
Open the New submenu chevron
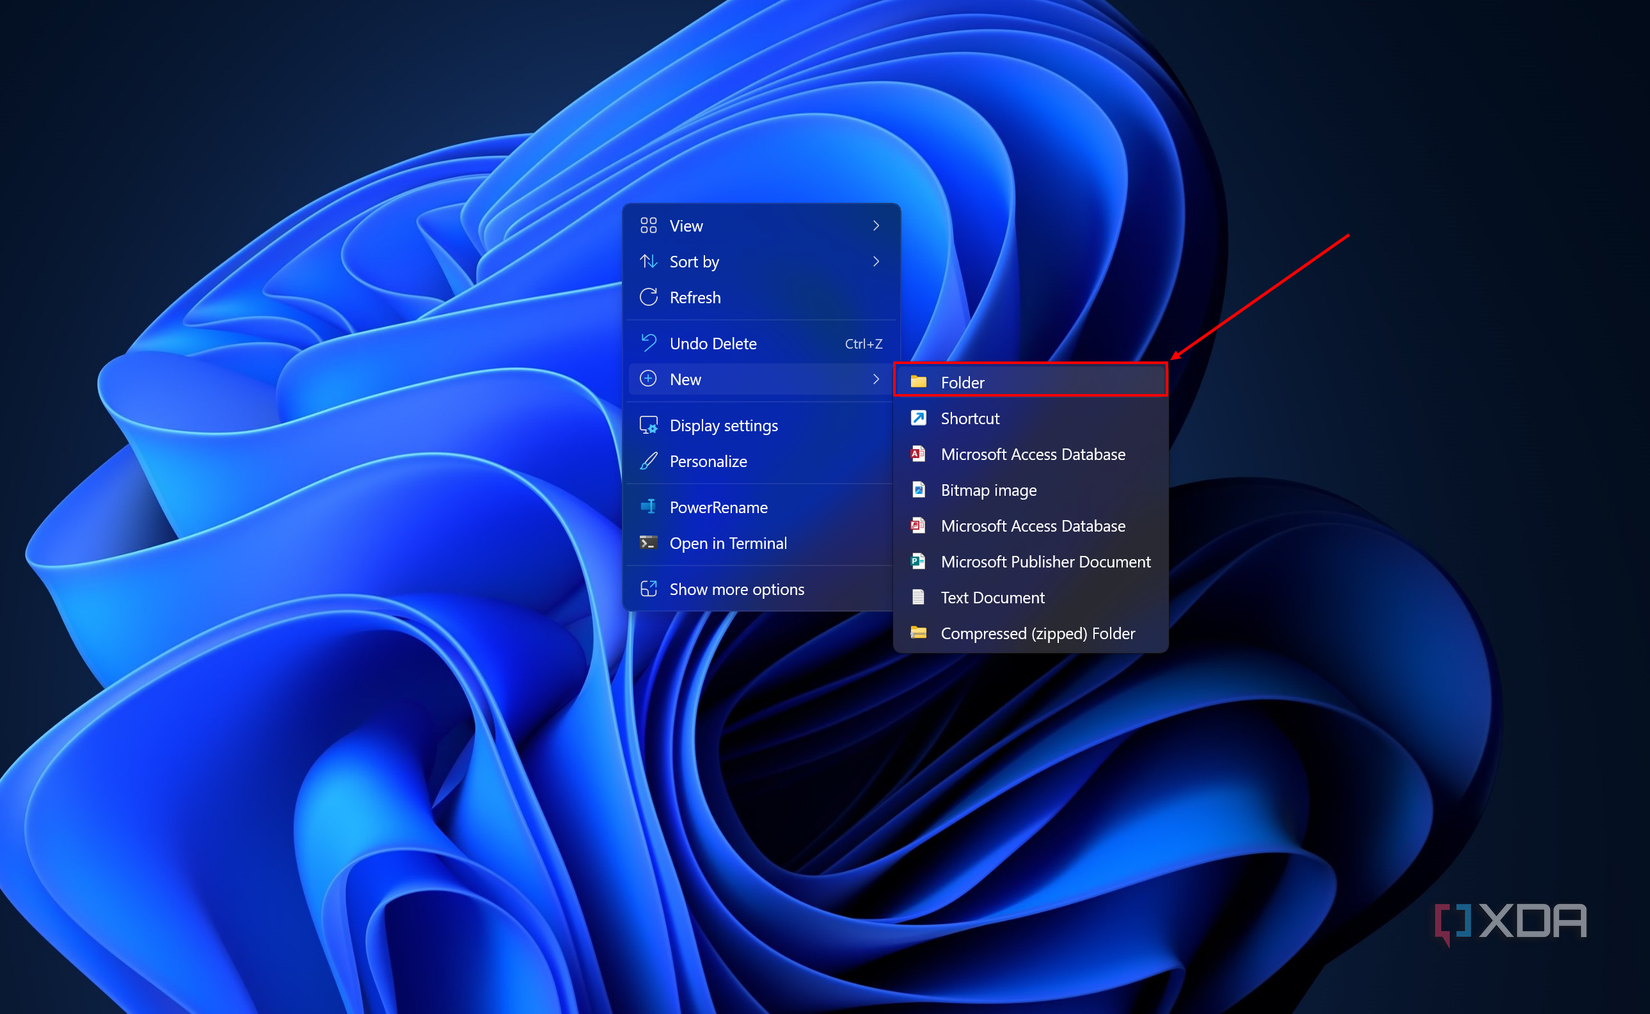click(x=876, y=379)
